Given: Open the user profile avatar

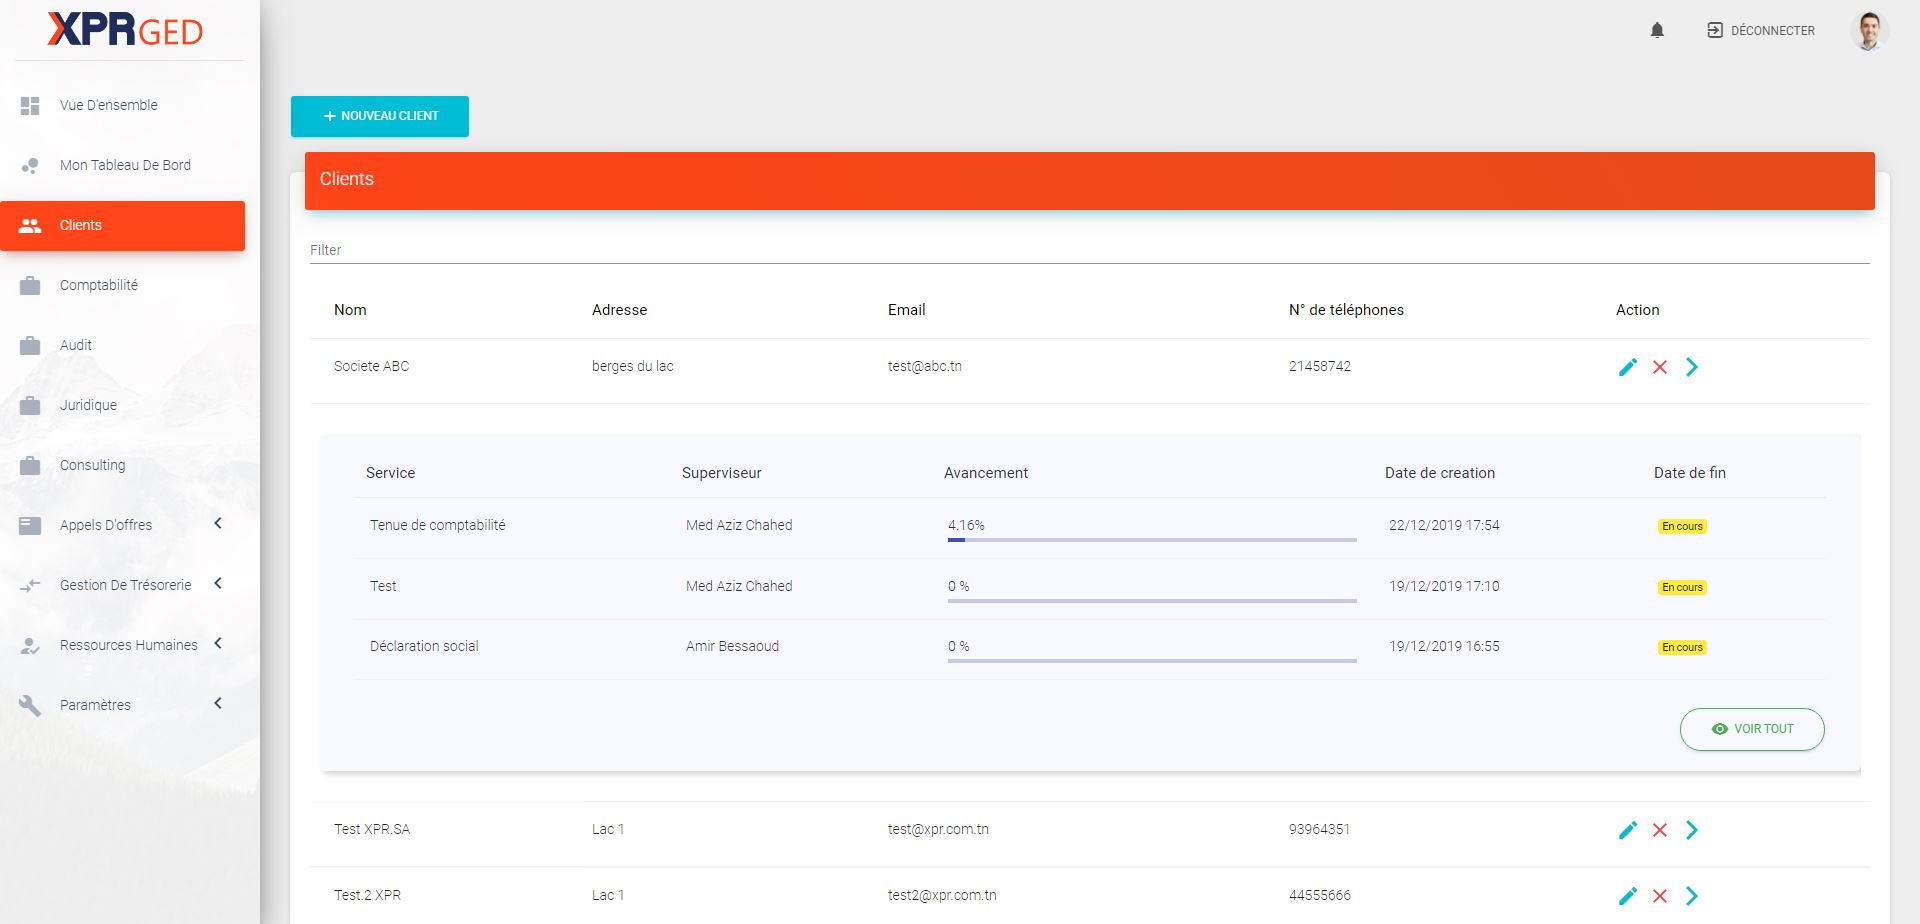Looking at the screenshot, I should coord(1868,31).
